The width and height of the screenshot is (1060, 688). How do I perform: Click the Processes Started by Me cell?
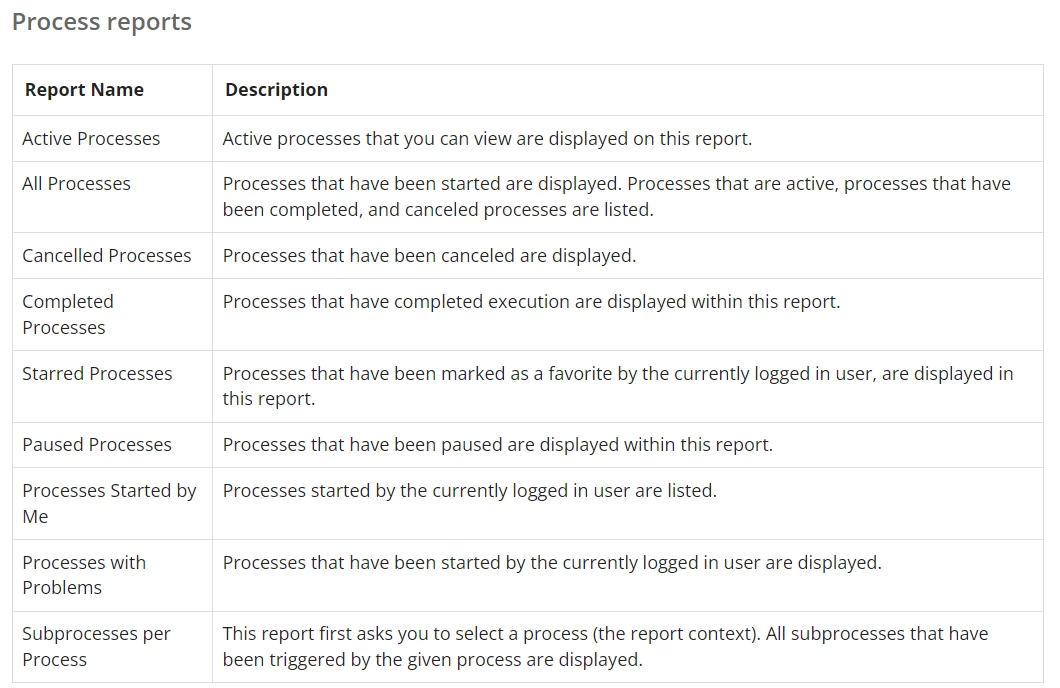[x=110, y=503]
